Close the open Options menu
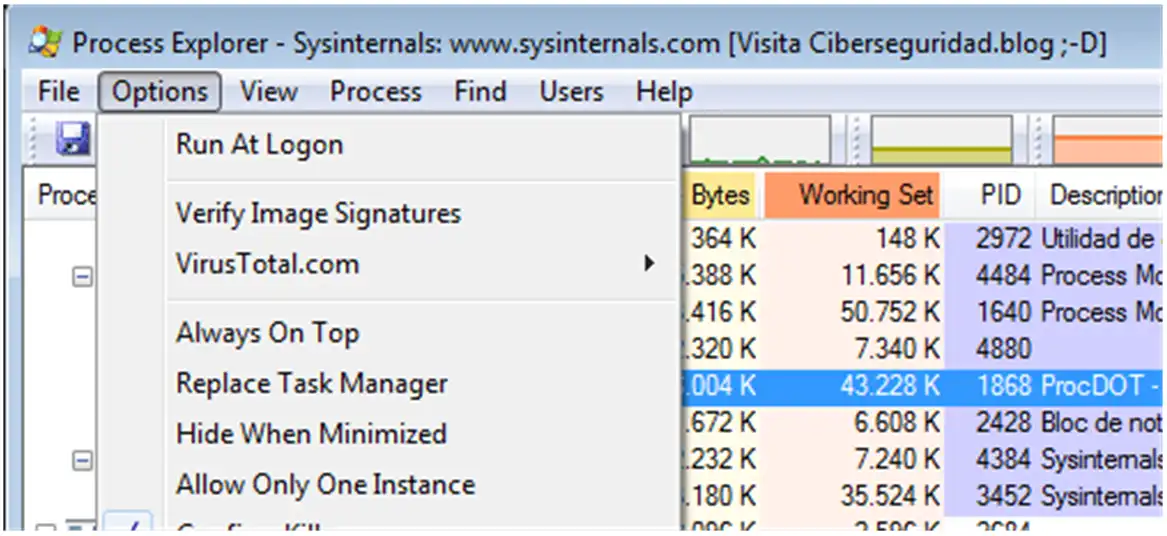 tap(159, 92)
